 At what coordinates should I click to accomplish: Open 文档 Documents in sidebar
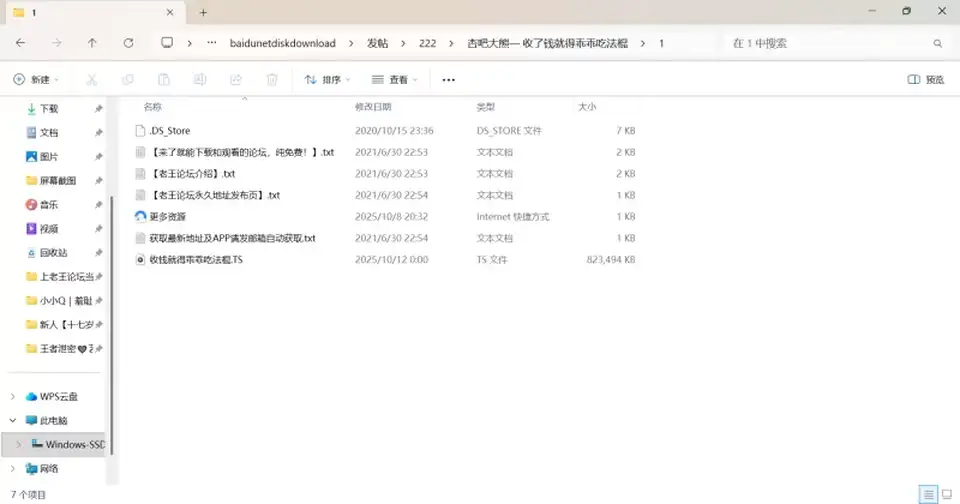click(49, 133)
